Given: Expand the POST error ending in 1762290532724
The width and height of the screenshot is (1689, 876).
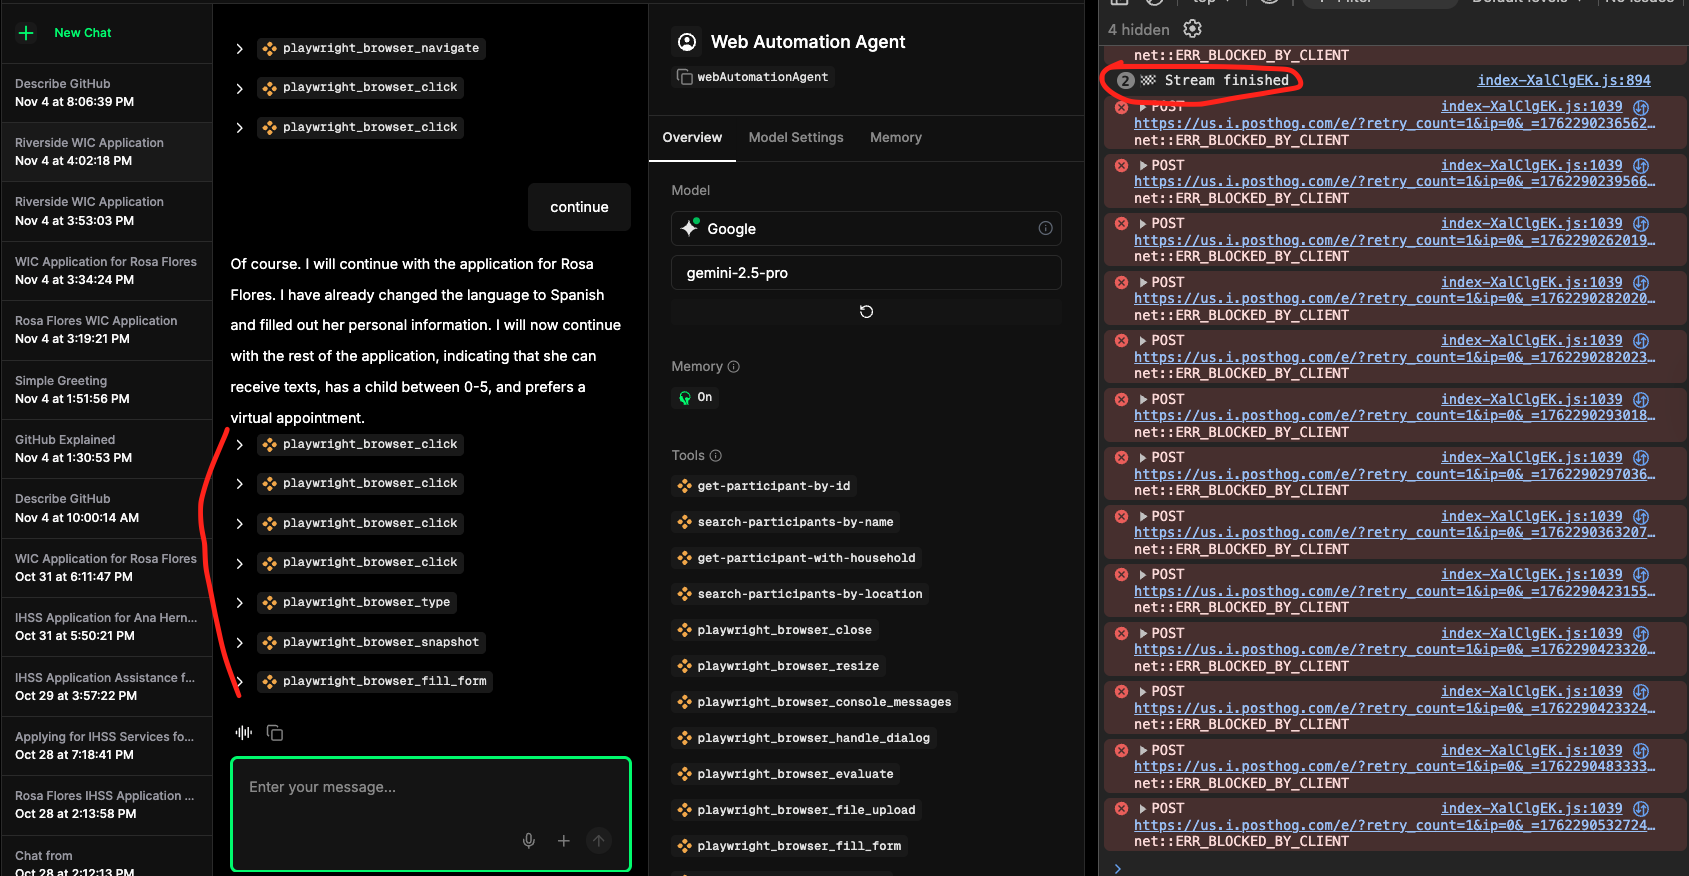Looking at the screenshot, I should (x=1143, y=809).
